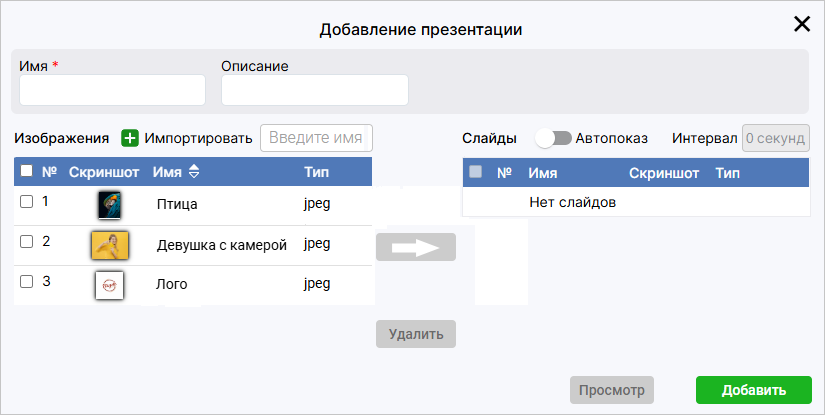Click the Тип column header in images table
Screen dimensions: 825x415
[x=316, y=172]
